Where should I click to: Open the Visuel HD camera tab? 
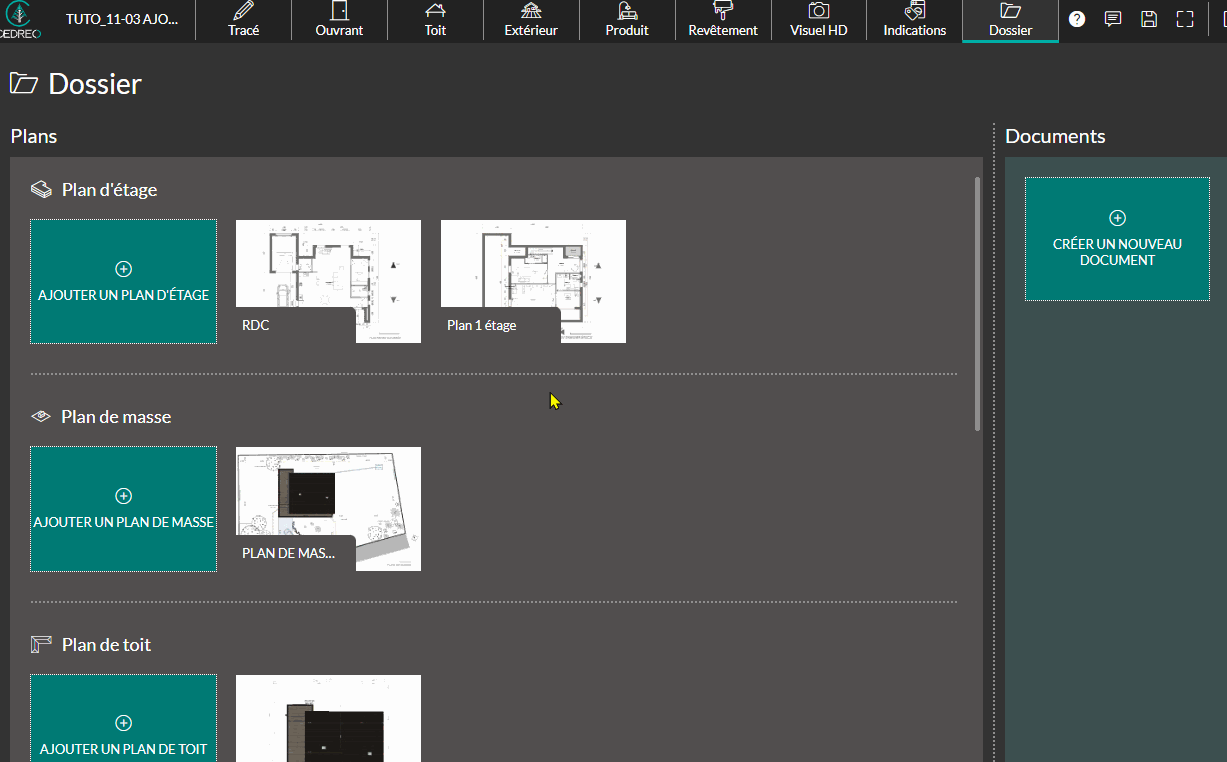[818, 20]
